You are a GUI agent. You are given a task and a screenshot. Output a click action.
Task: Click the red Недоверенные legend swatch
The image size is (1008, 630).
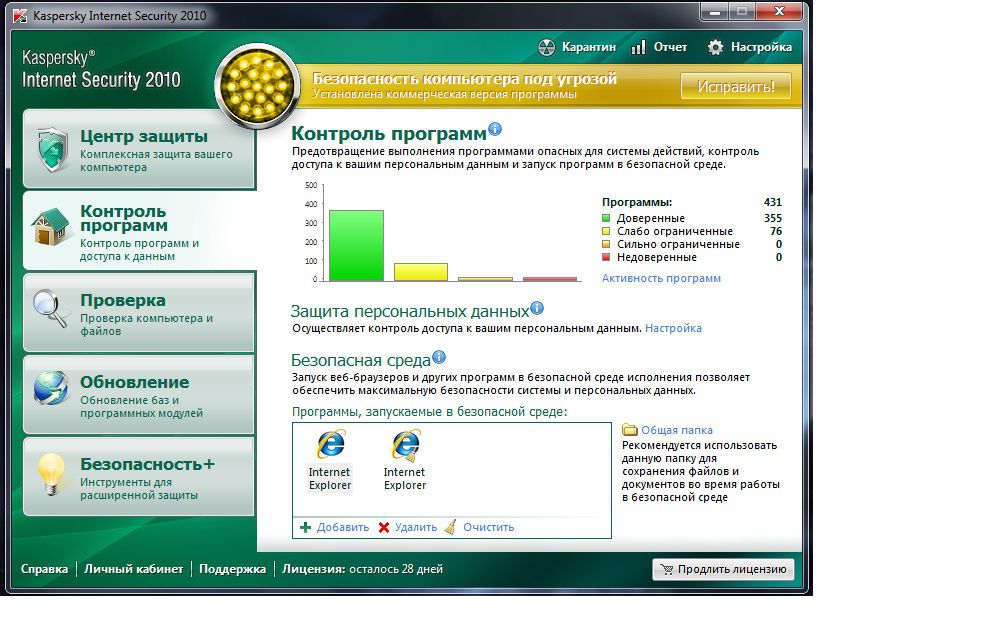(606, 257)
